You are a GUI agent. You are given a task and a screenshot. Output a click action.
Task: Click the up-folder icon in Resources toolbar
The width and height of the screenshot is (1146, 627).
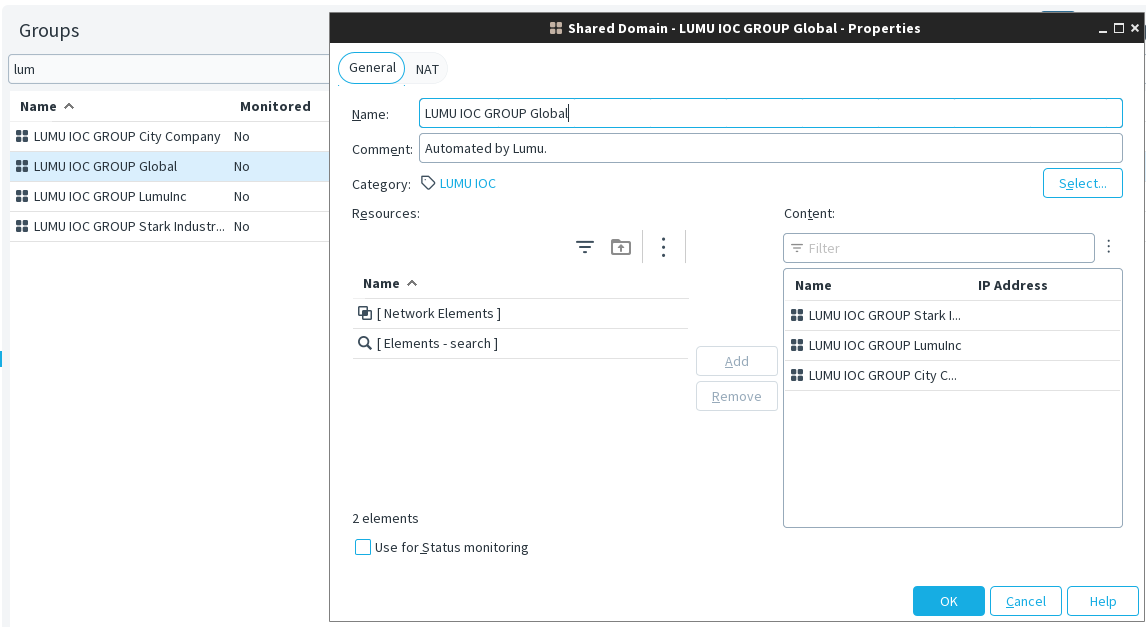click(621, 247)
